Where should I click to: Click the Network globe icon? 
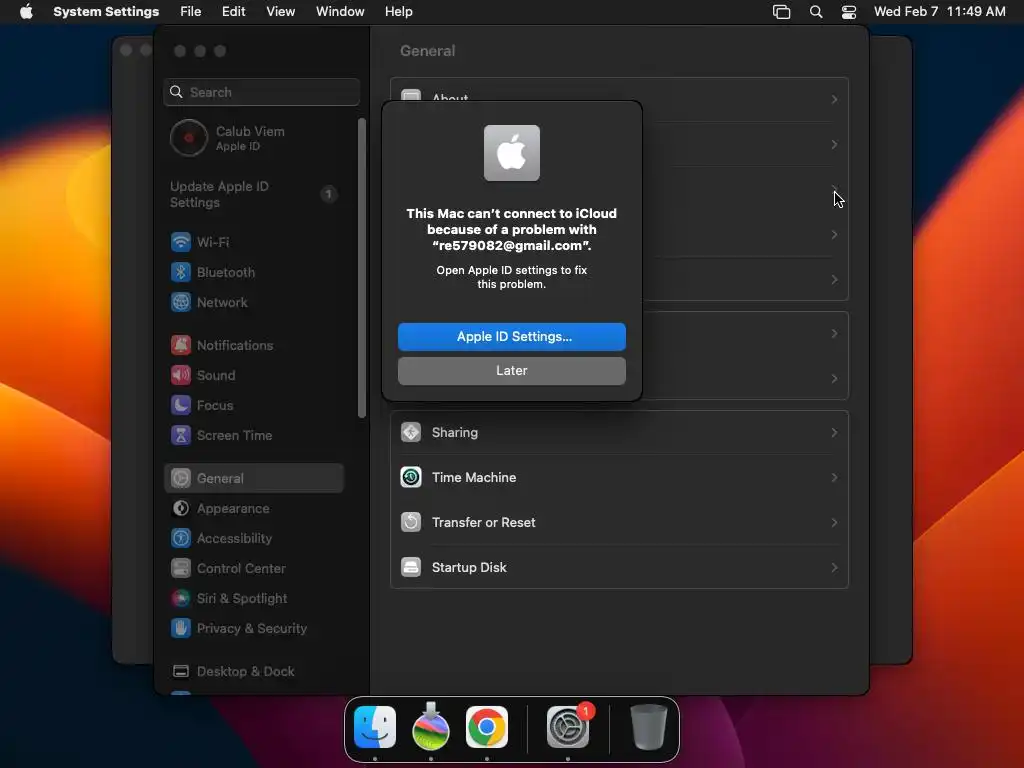[x=181, y=302]
